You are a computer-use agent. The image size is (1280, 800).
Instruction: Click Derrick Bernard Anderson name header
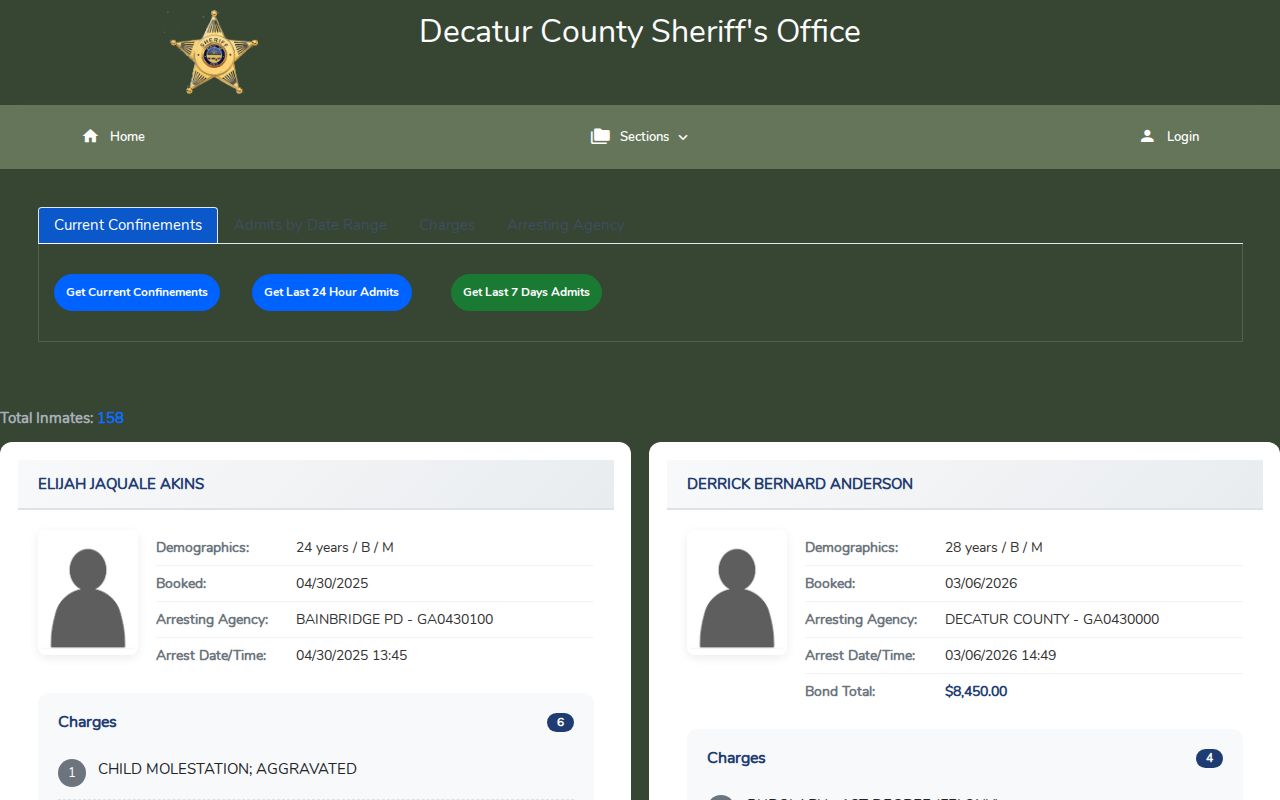click(800, 484)
